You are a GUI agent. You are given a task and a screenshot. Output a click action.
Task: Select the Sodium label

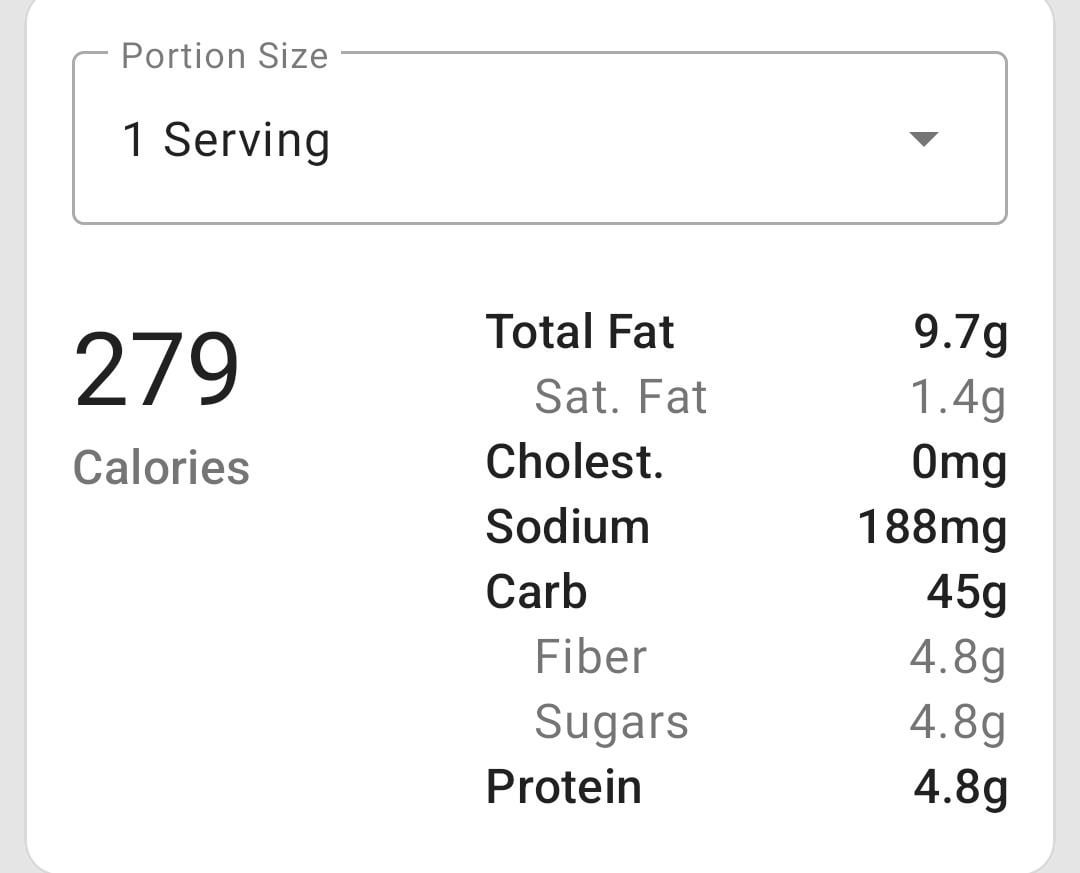567,527
